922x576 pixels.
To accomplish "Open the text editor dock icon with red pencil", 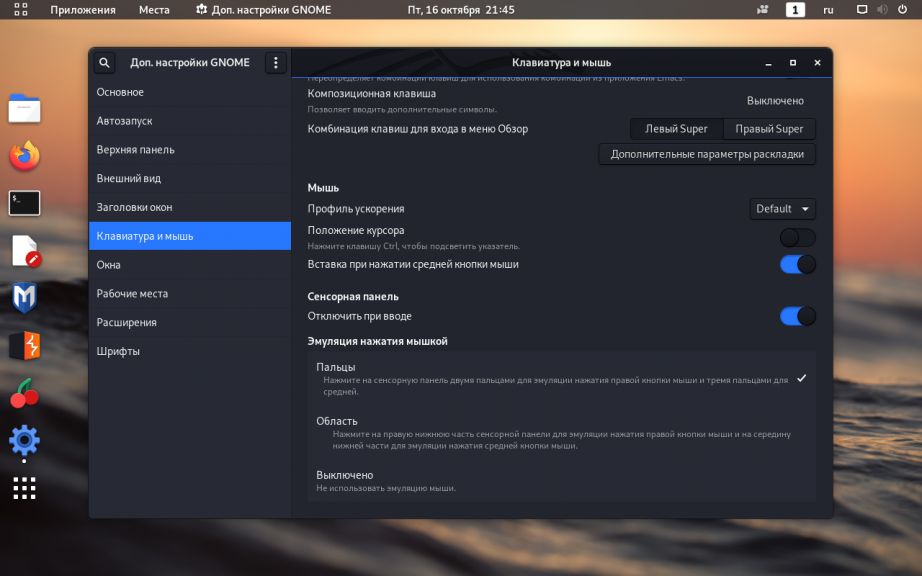I will click(x=25, y=251).
